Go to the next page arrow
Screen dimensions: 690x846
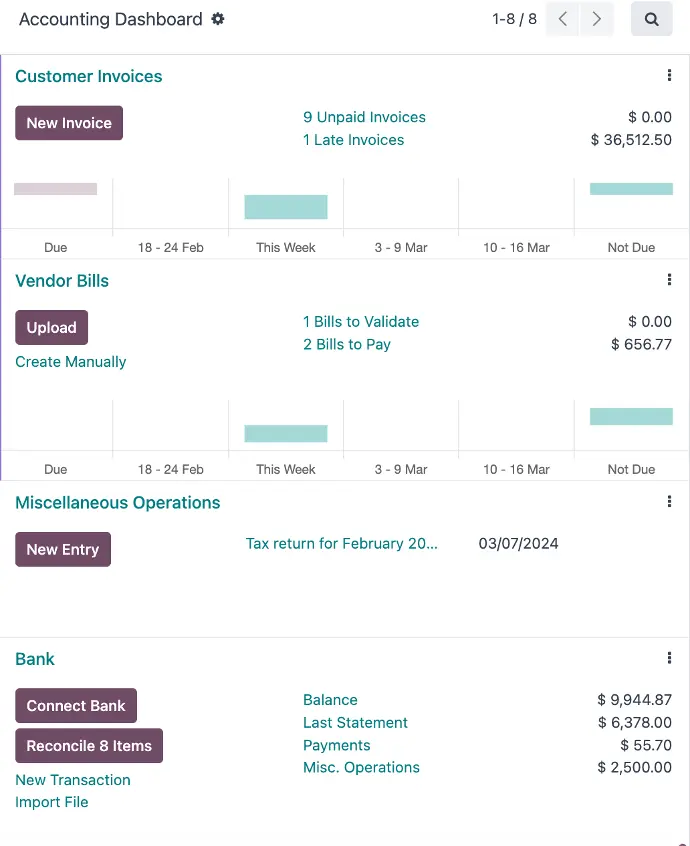click(597, 19)
